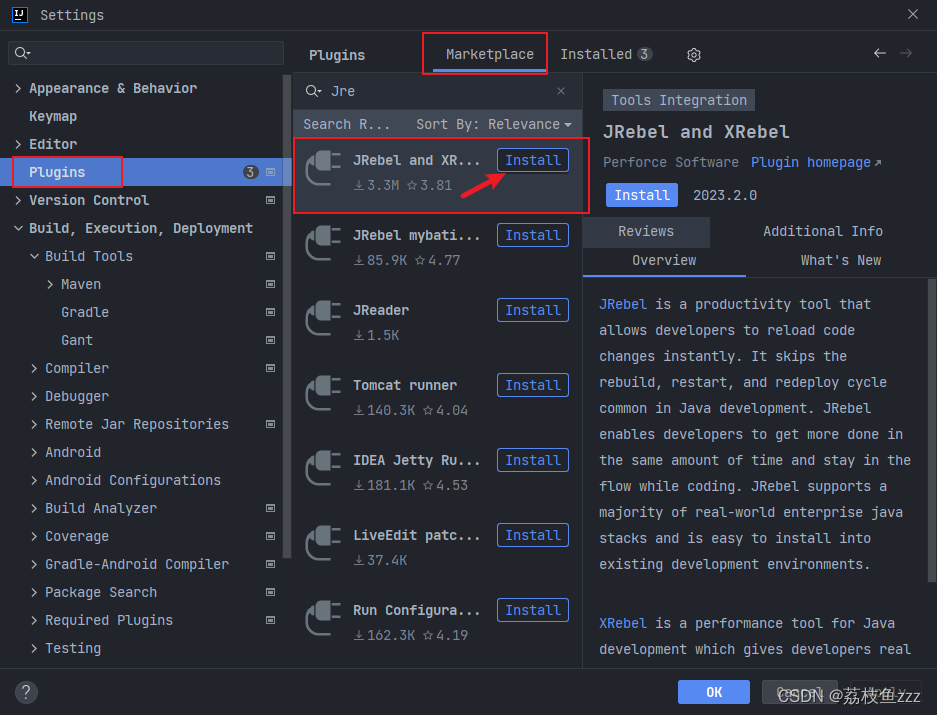Viewport: 937px width, 715px height.
Task: Open the plugins gear settings menu
Action: [x=693, y=55]
